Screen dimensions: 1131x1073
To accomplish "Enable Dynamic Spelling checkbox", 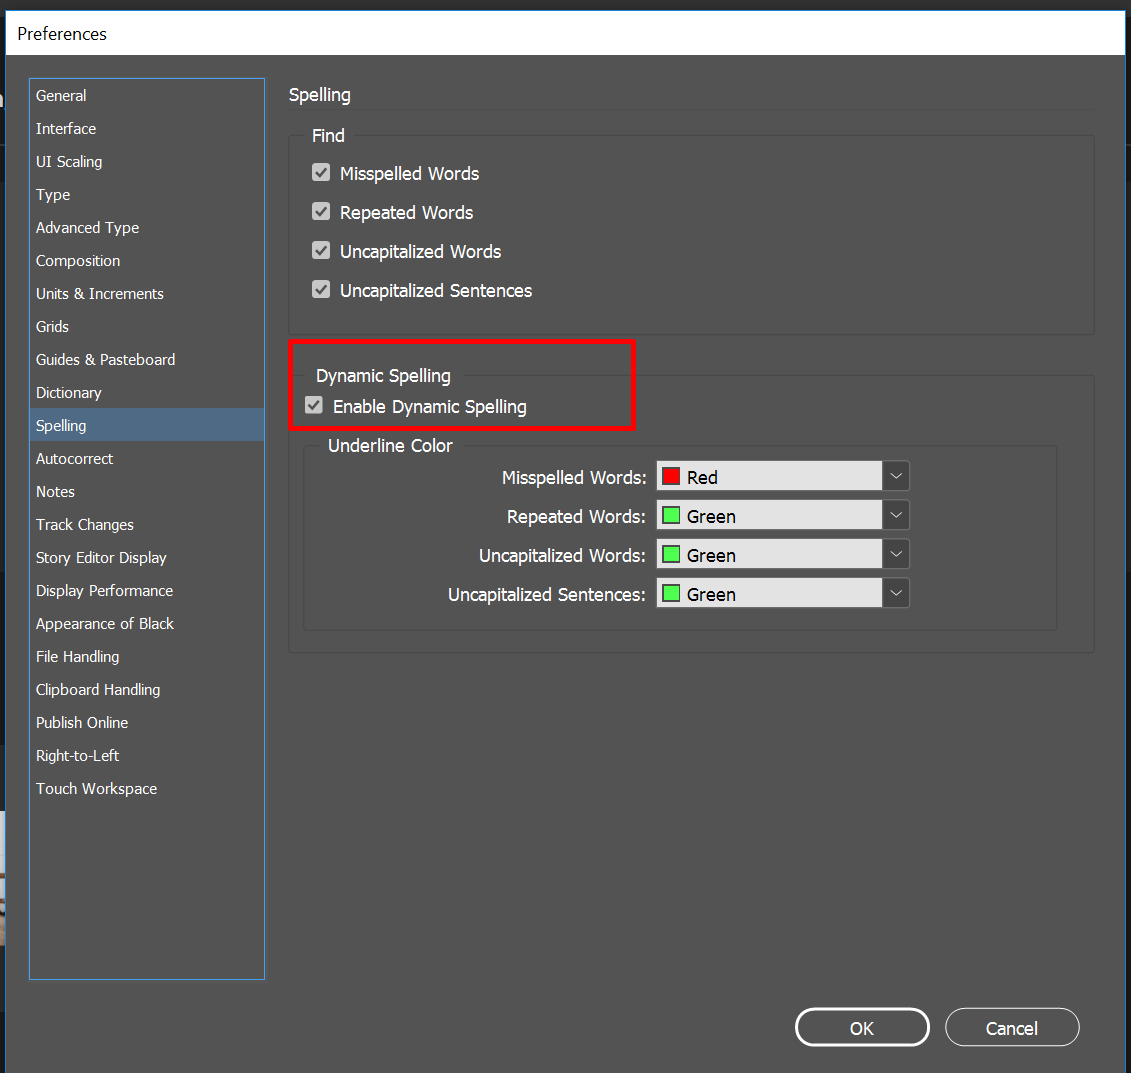I will [314, 405].
